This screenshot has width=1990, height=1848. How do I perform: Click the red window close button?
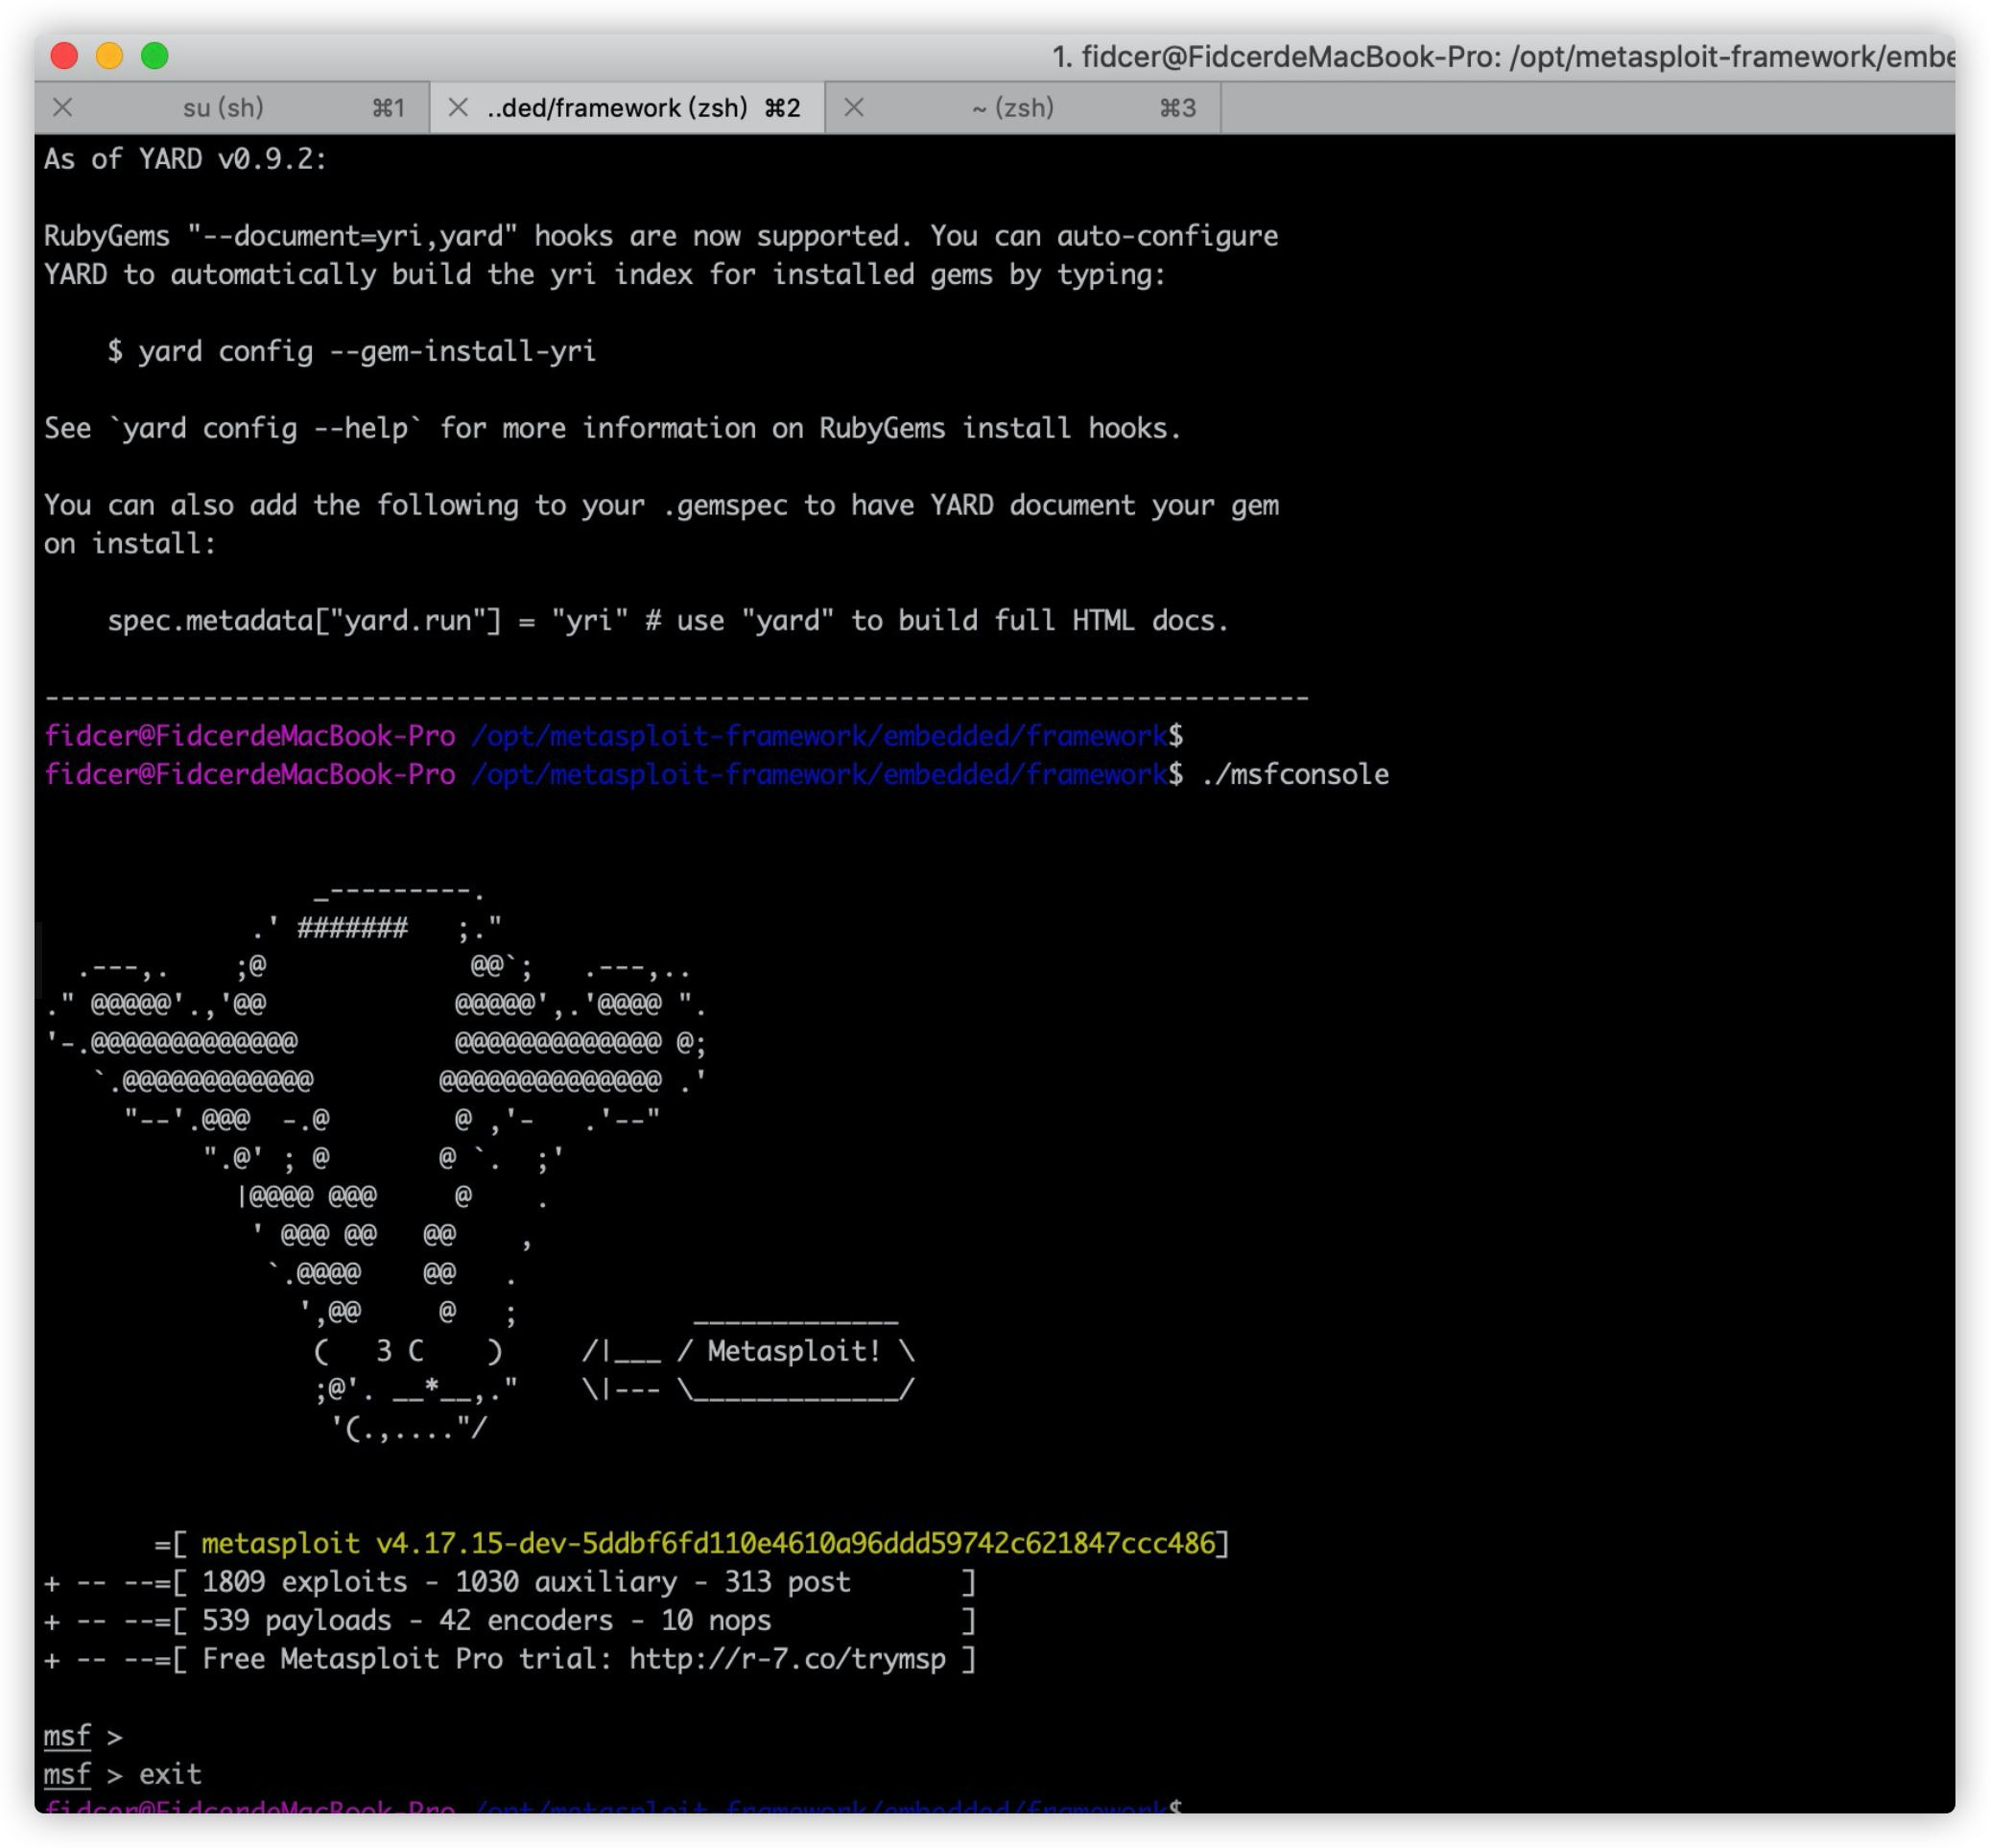coord(64,56)
